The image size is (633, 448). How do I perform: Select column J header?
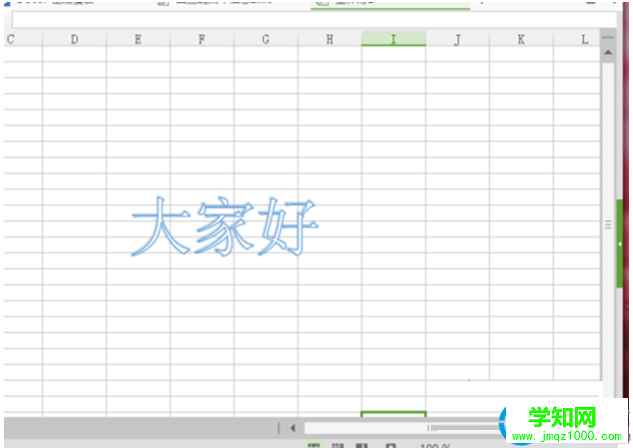click(457, 39)
